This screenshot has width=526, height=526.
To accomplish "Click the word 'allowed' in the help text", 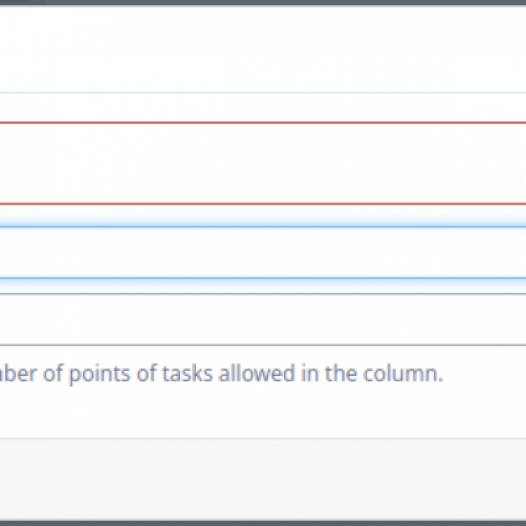I will point(257,374).
